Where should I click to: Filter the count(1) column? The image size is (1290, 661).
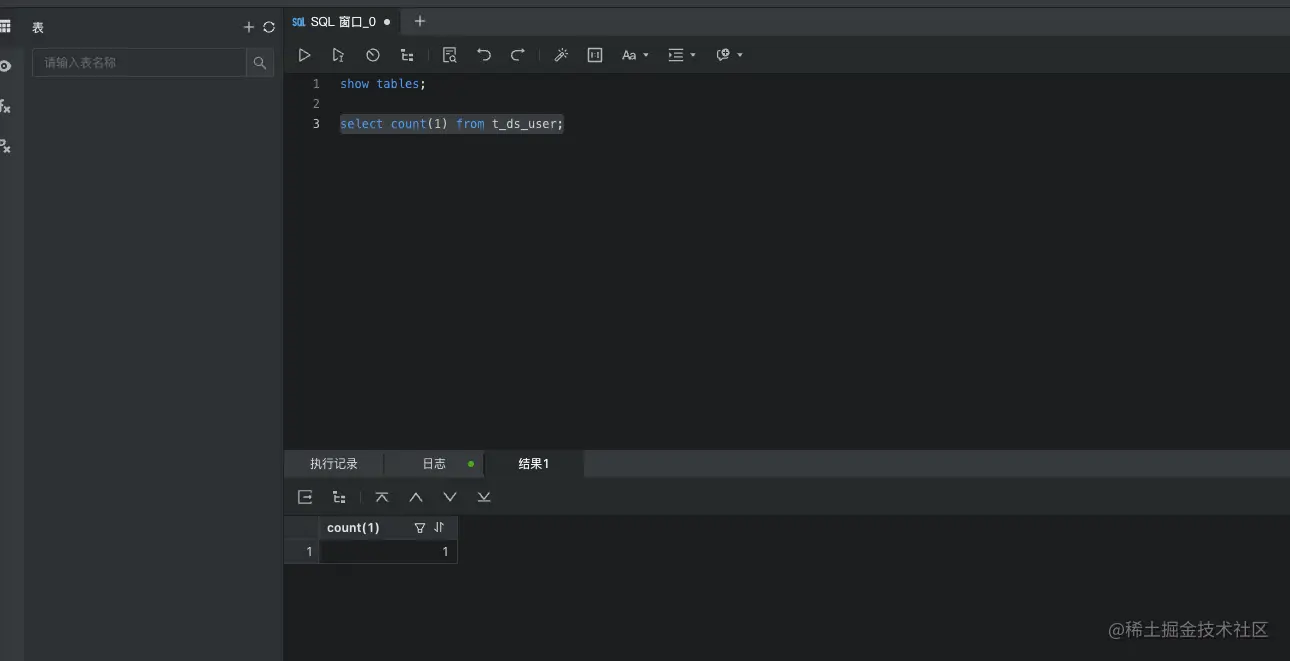coord(420,528)
